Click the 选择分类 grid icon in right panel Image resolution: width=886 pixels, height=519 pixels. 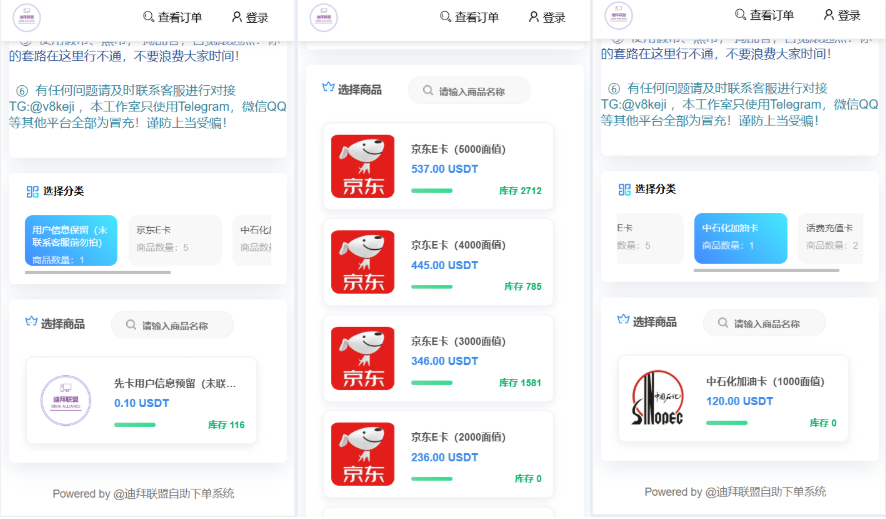625,189
